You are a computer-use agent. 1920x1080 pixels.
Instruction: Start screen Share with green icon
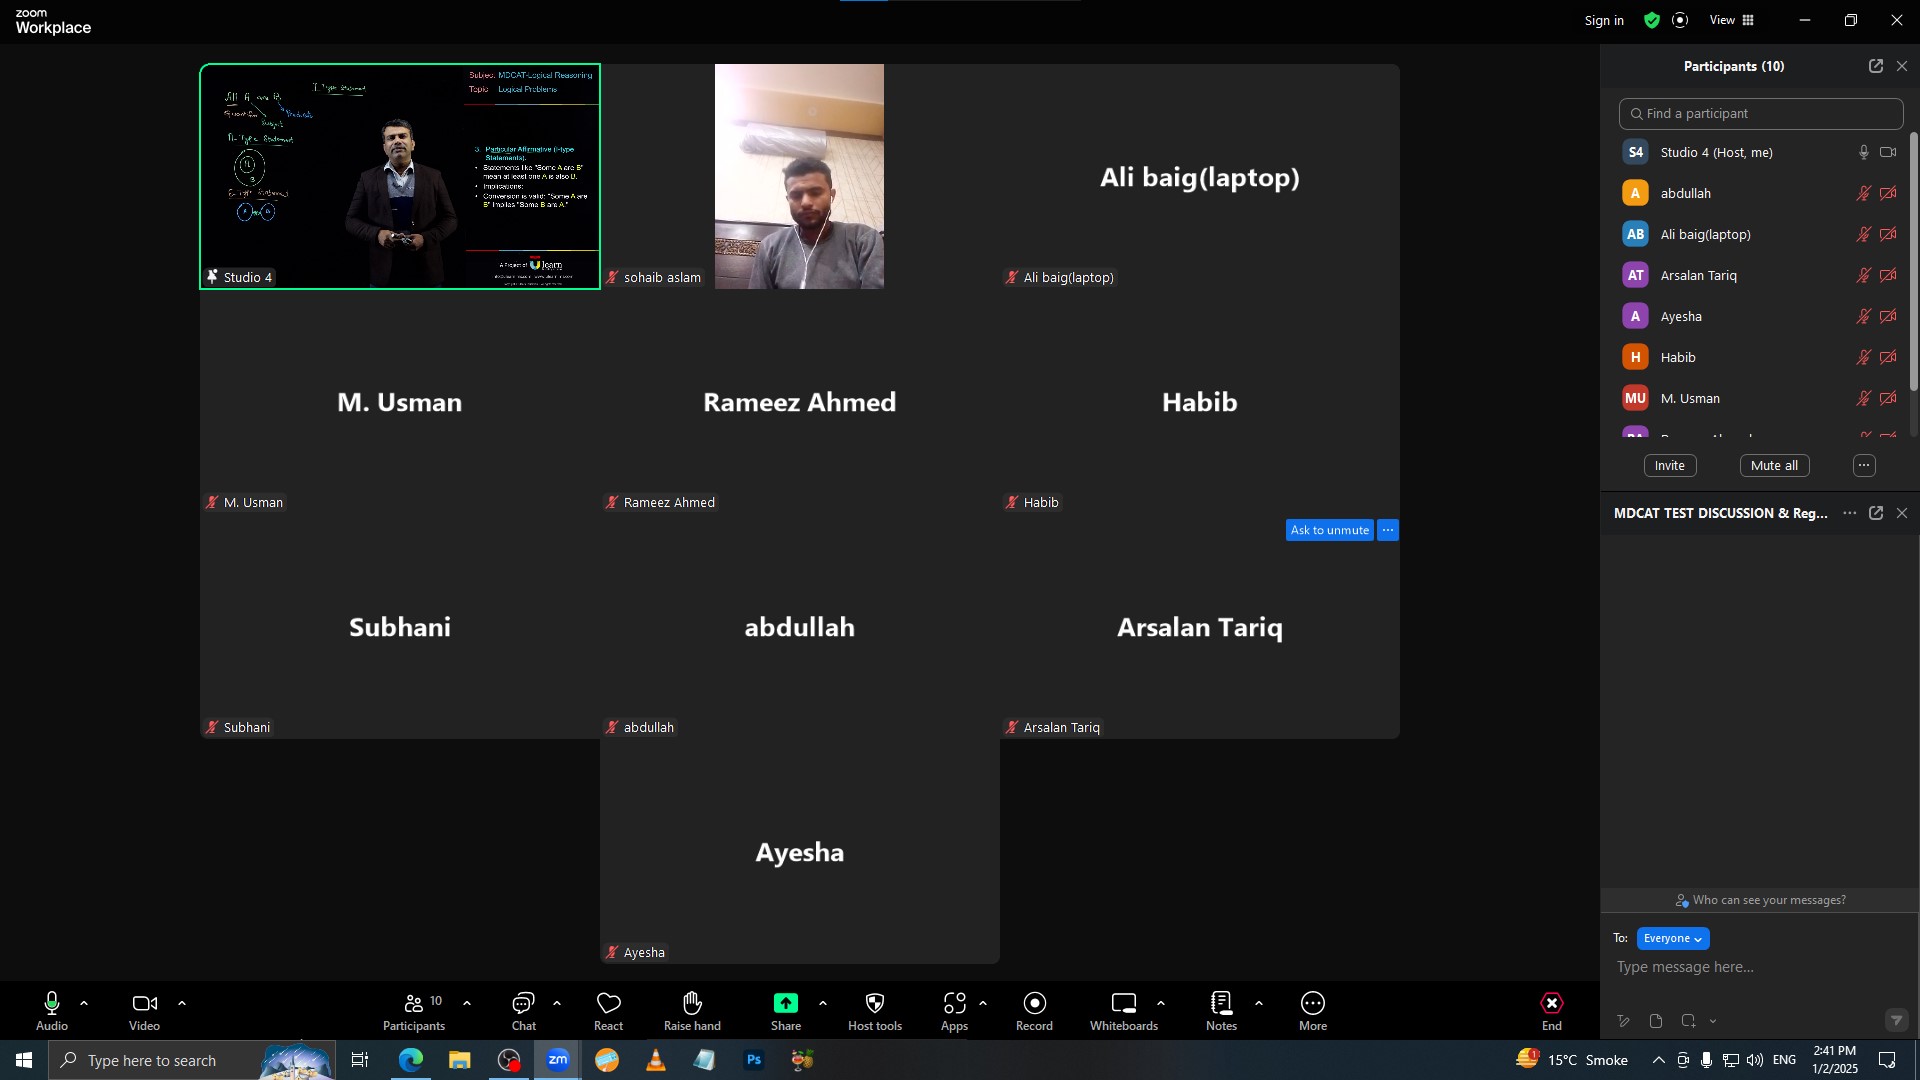786,1003
